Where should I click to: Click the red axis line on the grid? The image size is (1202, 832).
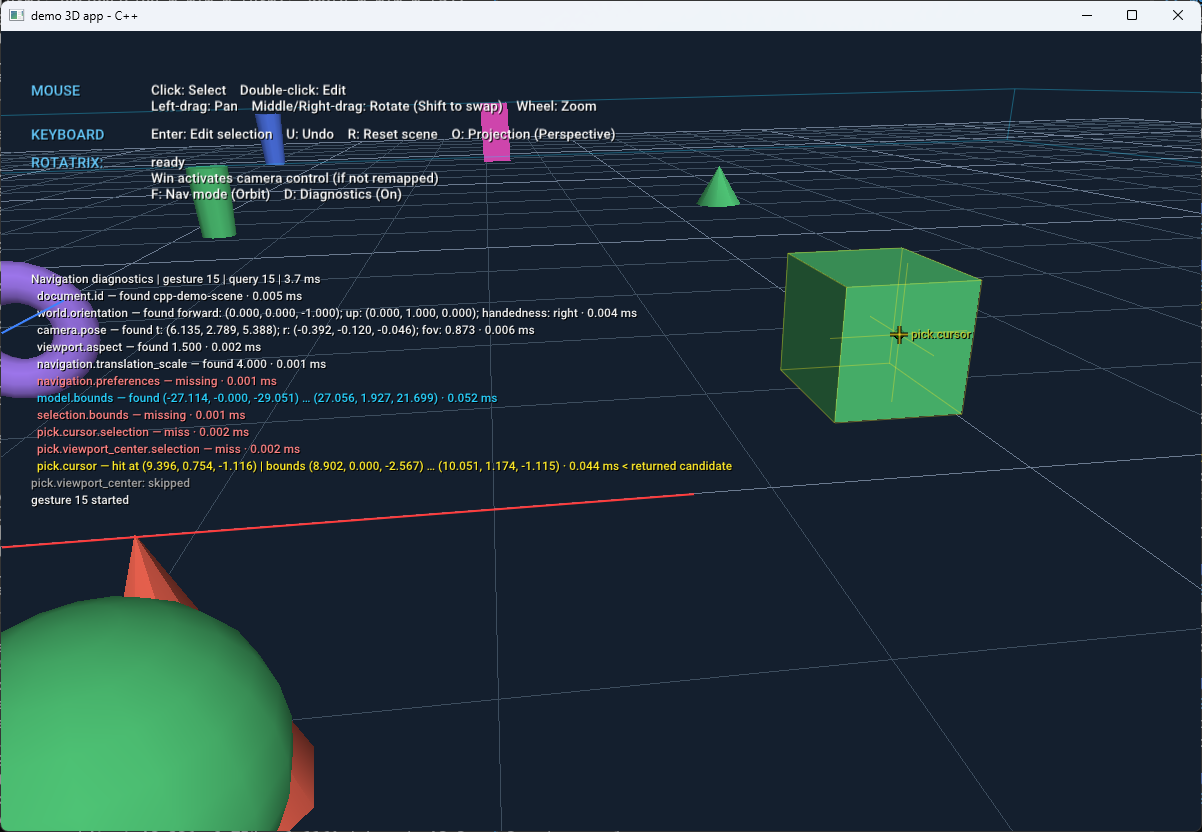point(346,520)
